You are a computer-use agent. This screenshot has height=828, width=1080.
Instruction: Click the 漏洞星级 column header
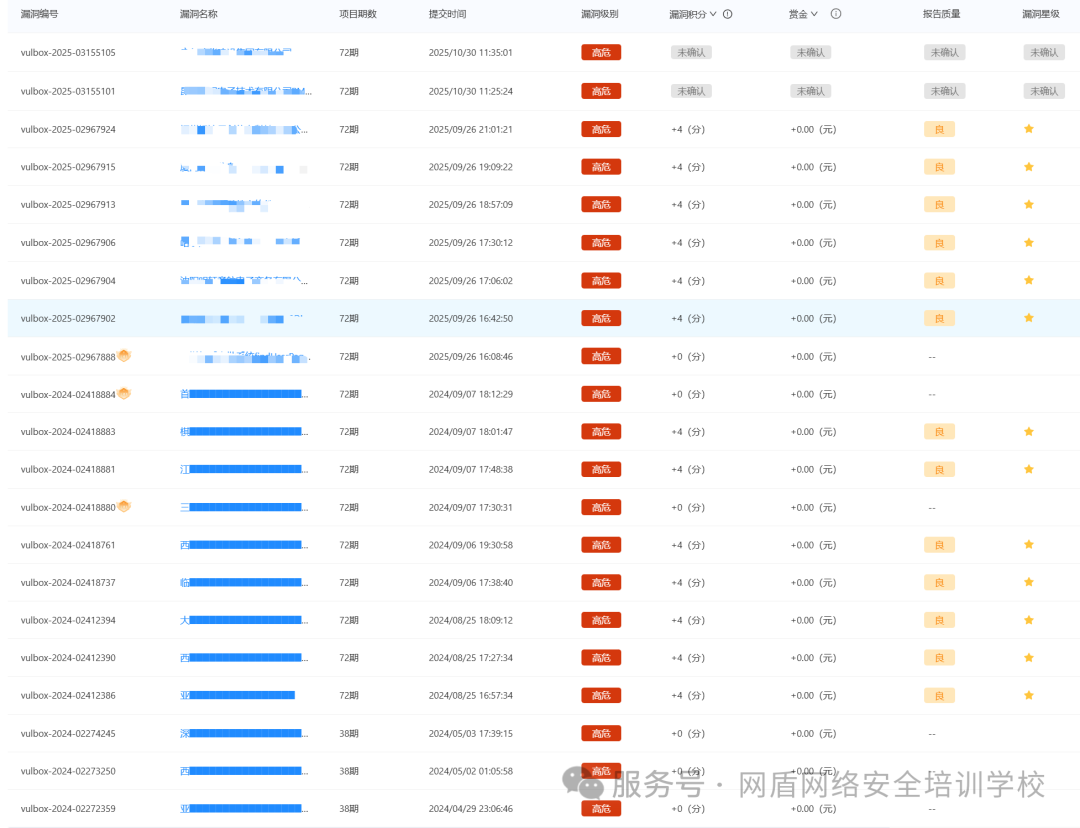(1041, 14)
